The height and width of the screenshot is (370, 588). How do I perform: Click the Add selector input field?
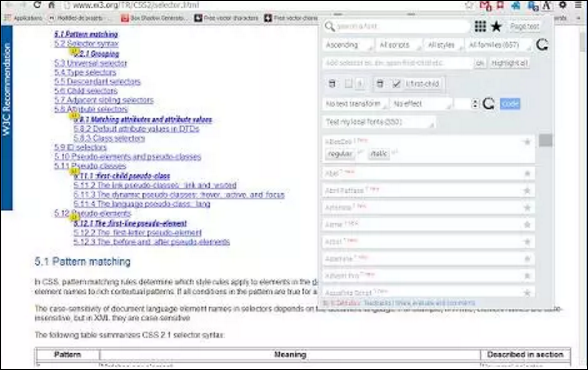[x=397, y=63]
